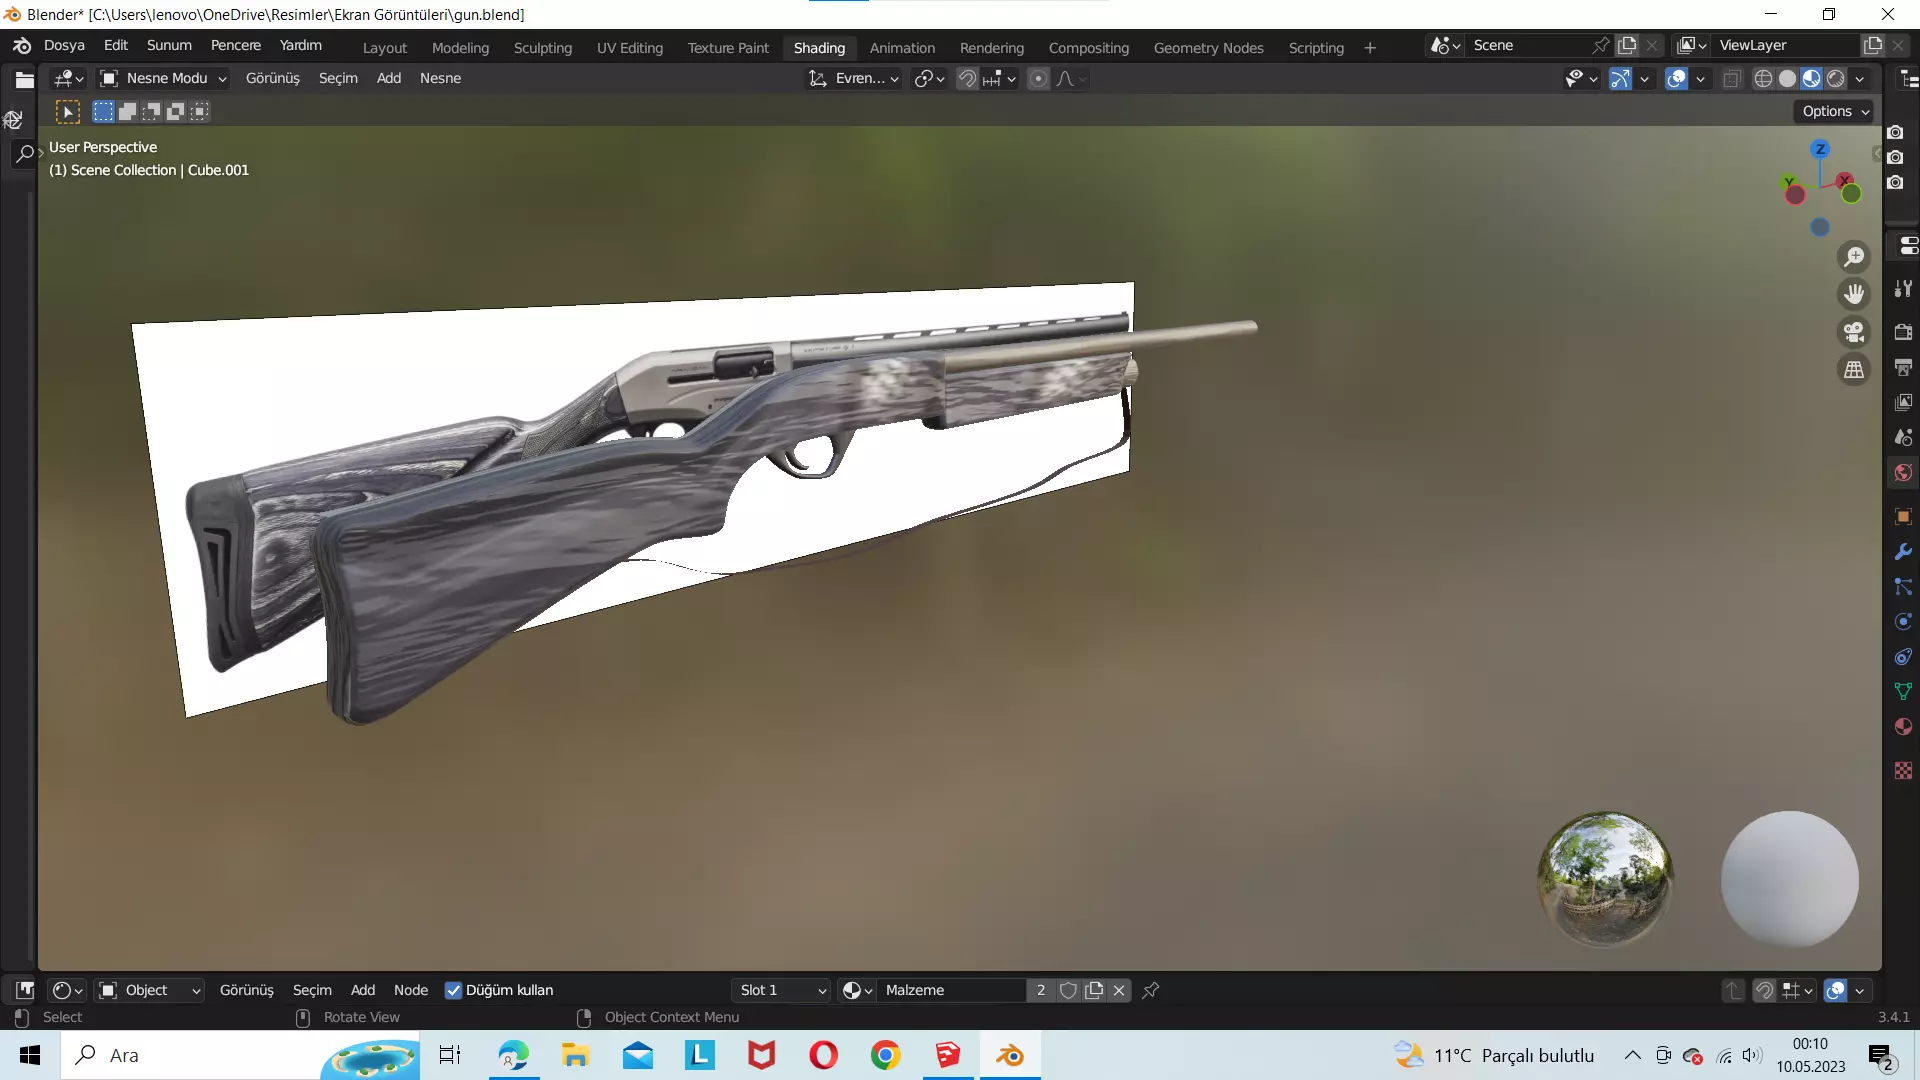Viewport: 1920px width, 1080px height.
Task: Switch to the UV Editing workspace tab
Action: 630,47
